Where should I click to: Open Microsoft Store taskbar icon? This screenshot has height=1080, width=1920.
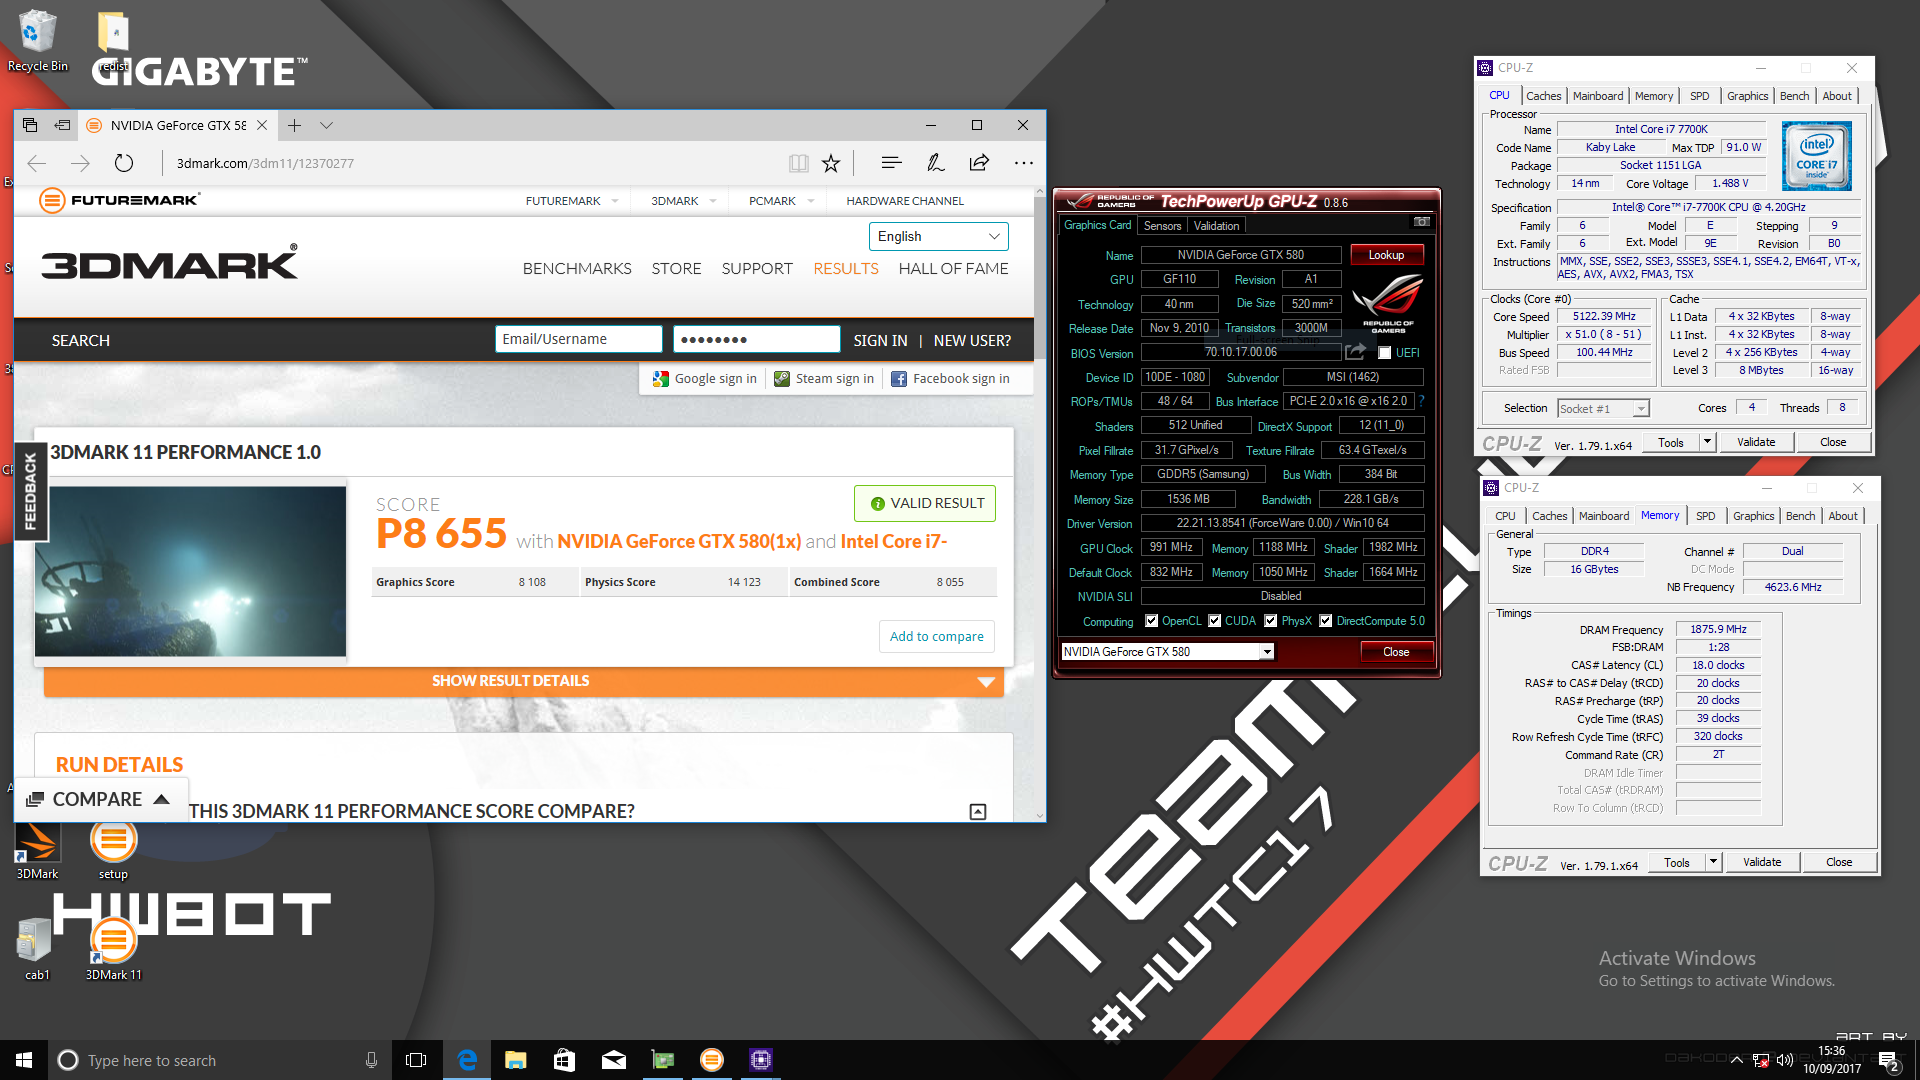(x=565, y=1060)
